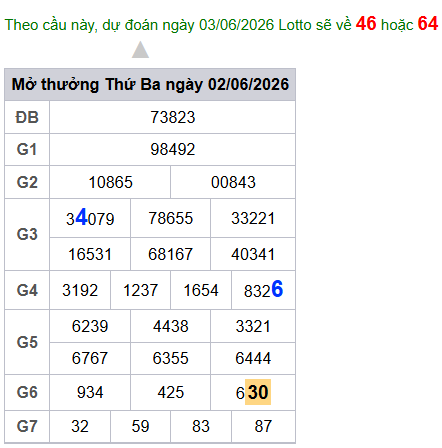Select G3 number 68167
The height and width of the screenshot is (448, 442).
[171, 254]
